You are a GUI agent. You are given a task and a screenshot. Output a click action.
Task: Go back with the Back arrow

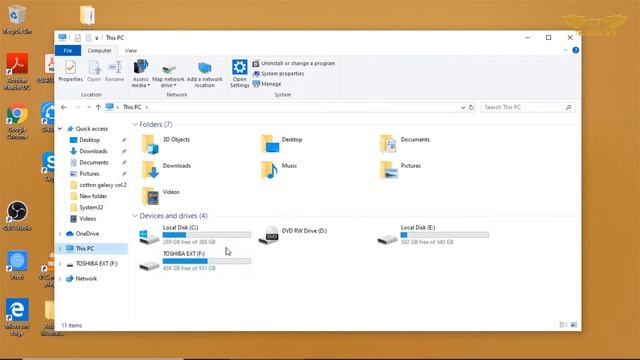point(64,107)
